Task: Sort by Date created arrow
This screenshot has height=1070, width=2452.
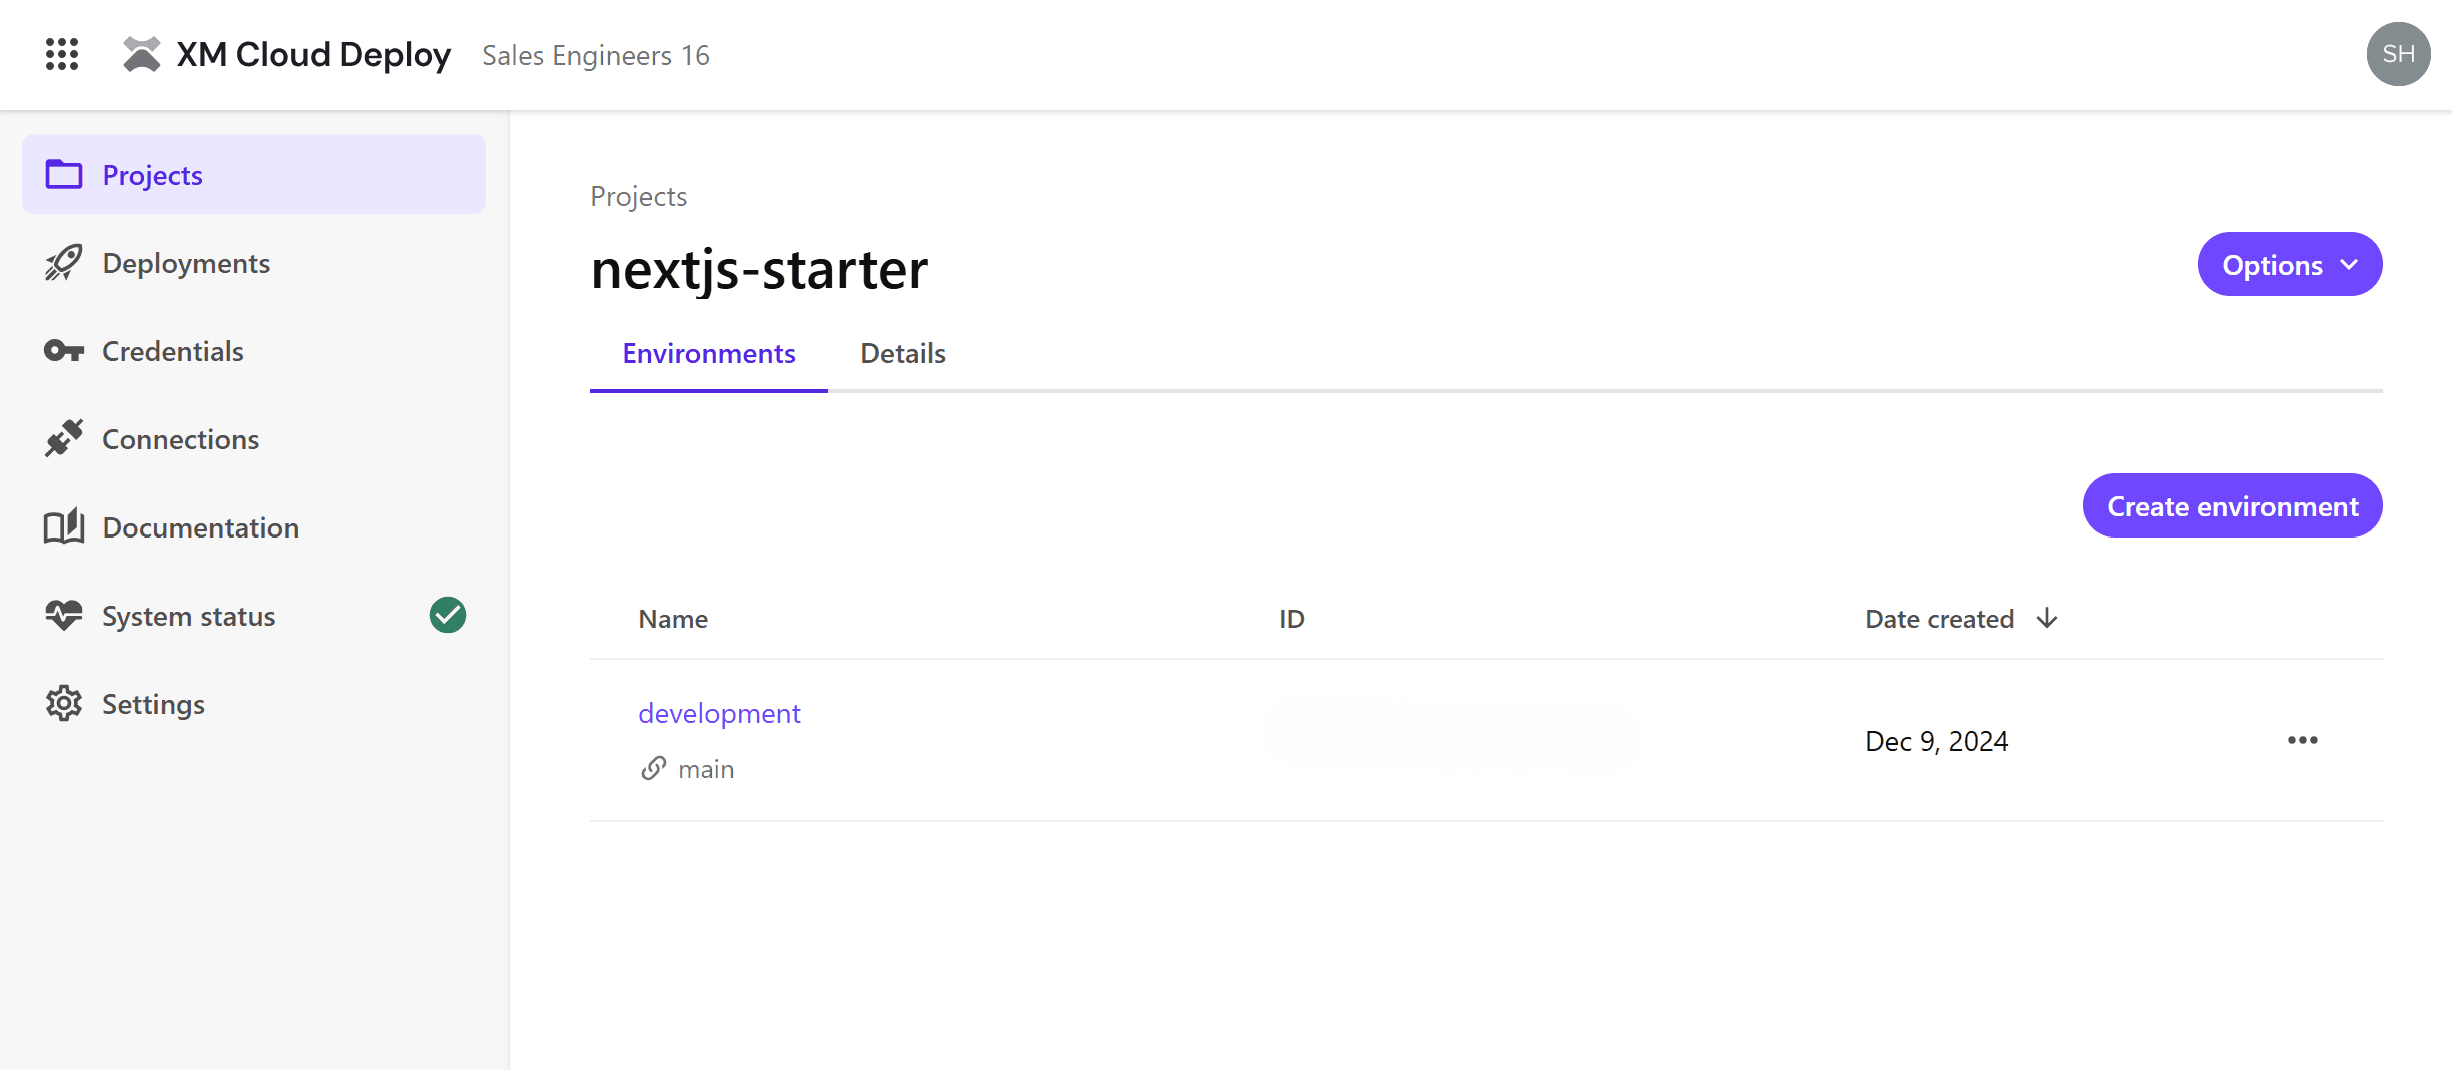Action: pyautogui.click(x=2047, y=618)
